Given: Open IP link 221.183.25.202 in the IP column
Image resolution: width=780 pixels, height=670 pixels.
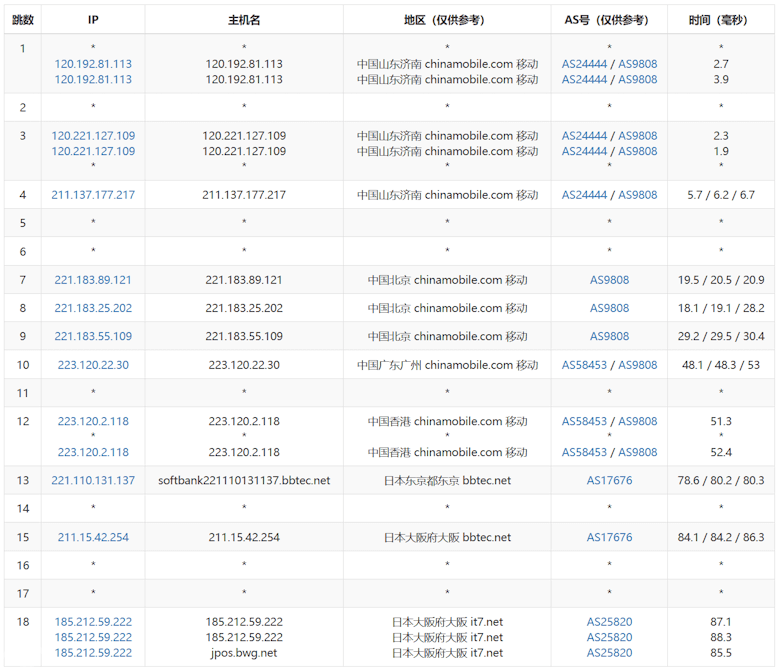Looking at the screenshot, I should click(93, 308).
